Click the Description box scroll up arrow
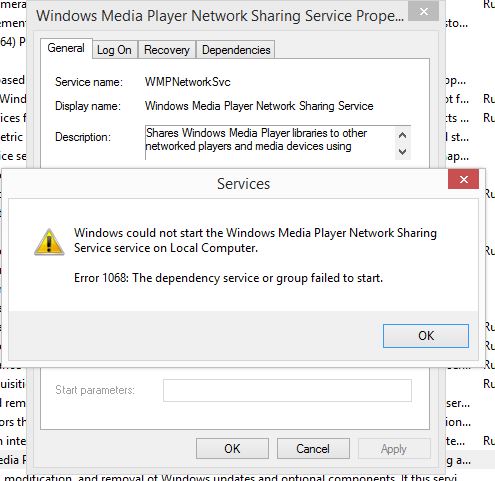 [402, 135]
